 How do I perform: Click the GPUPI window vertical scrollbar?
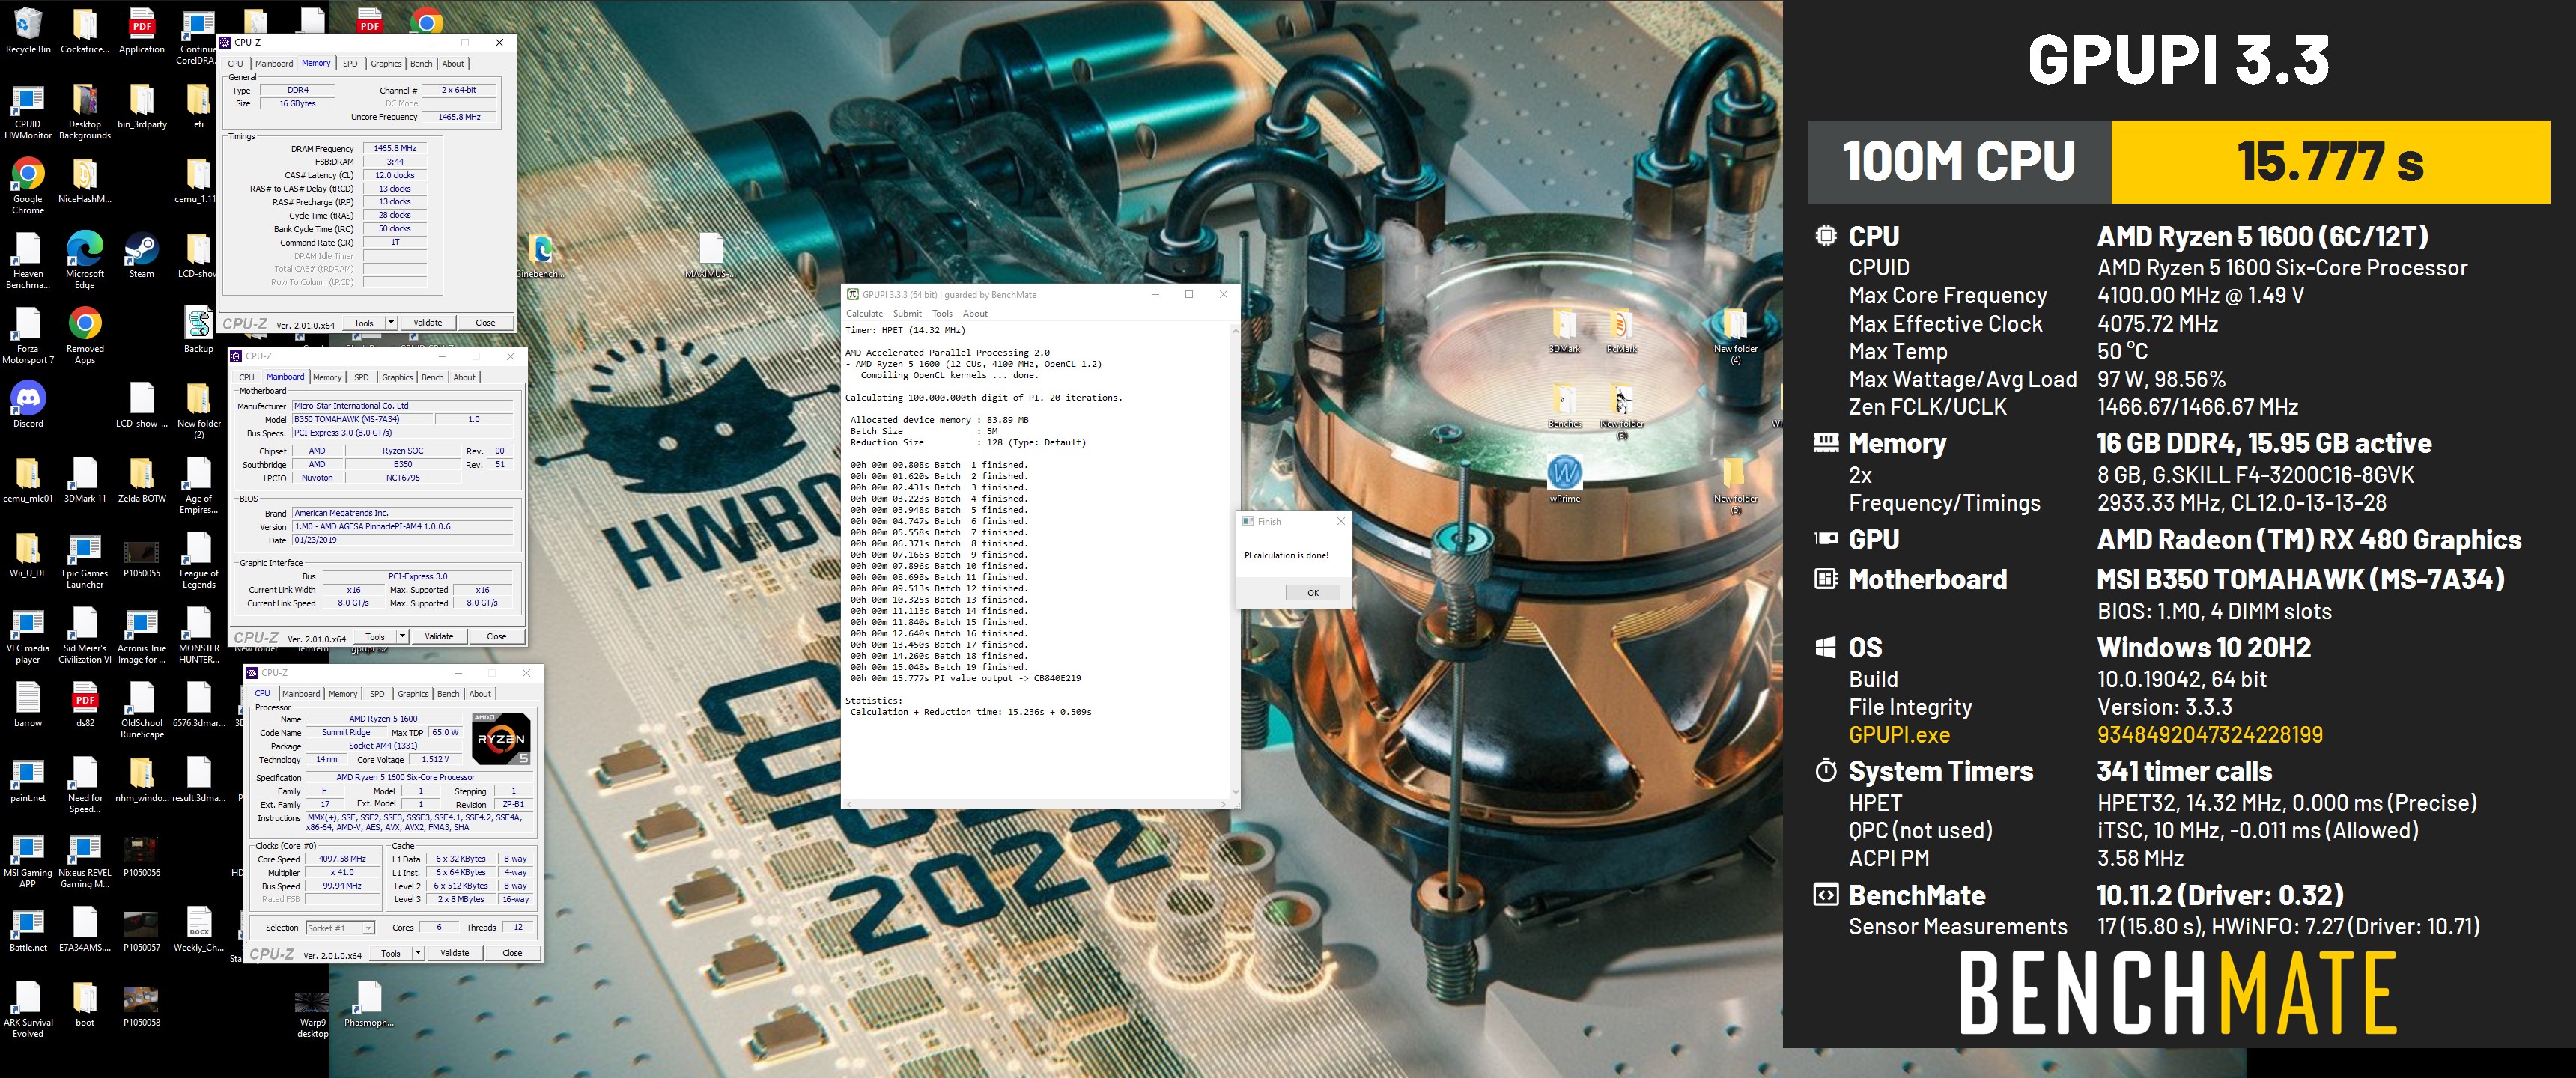click(x=1235, y=560)
